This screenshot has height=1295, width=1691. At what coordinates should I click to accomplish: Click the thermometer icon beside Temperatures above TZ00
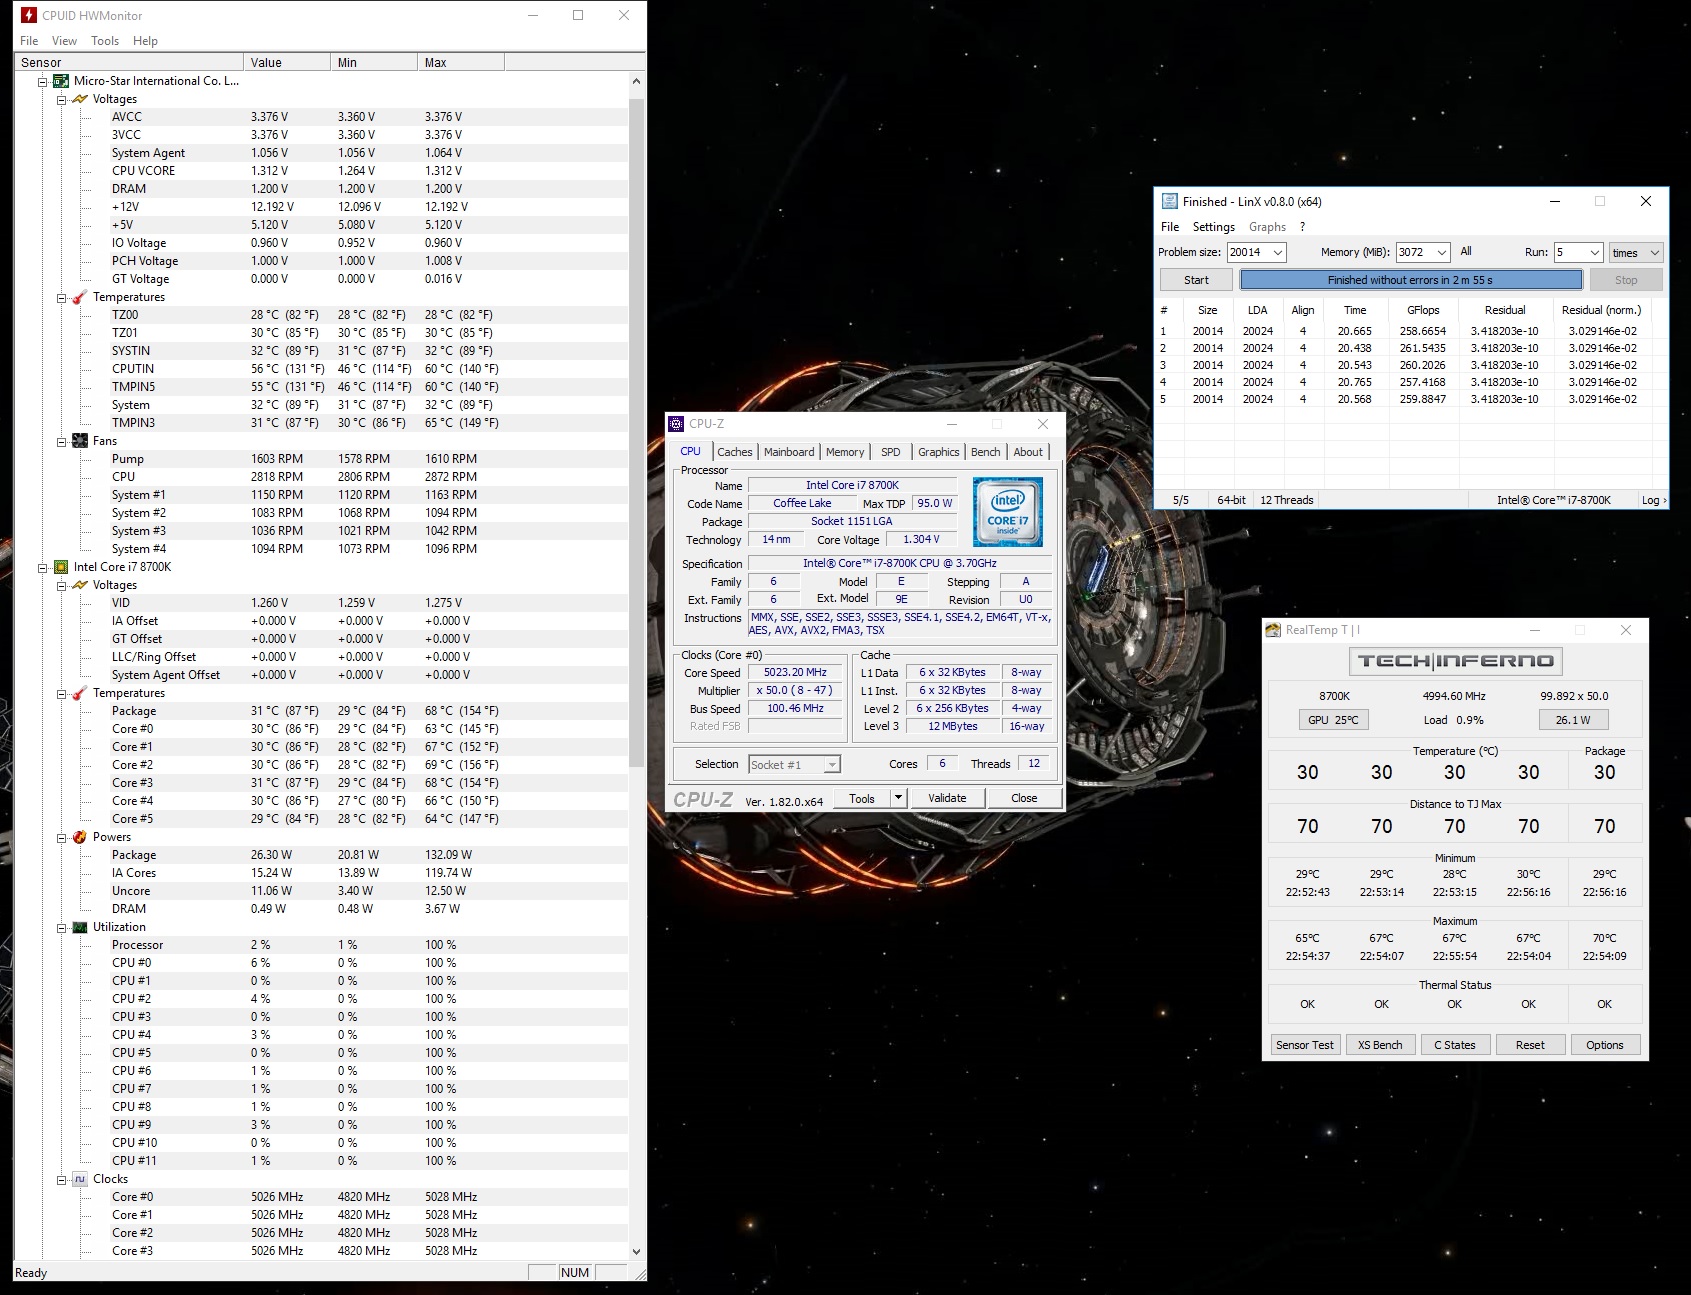click(80, 297)
